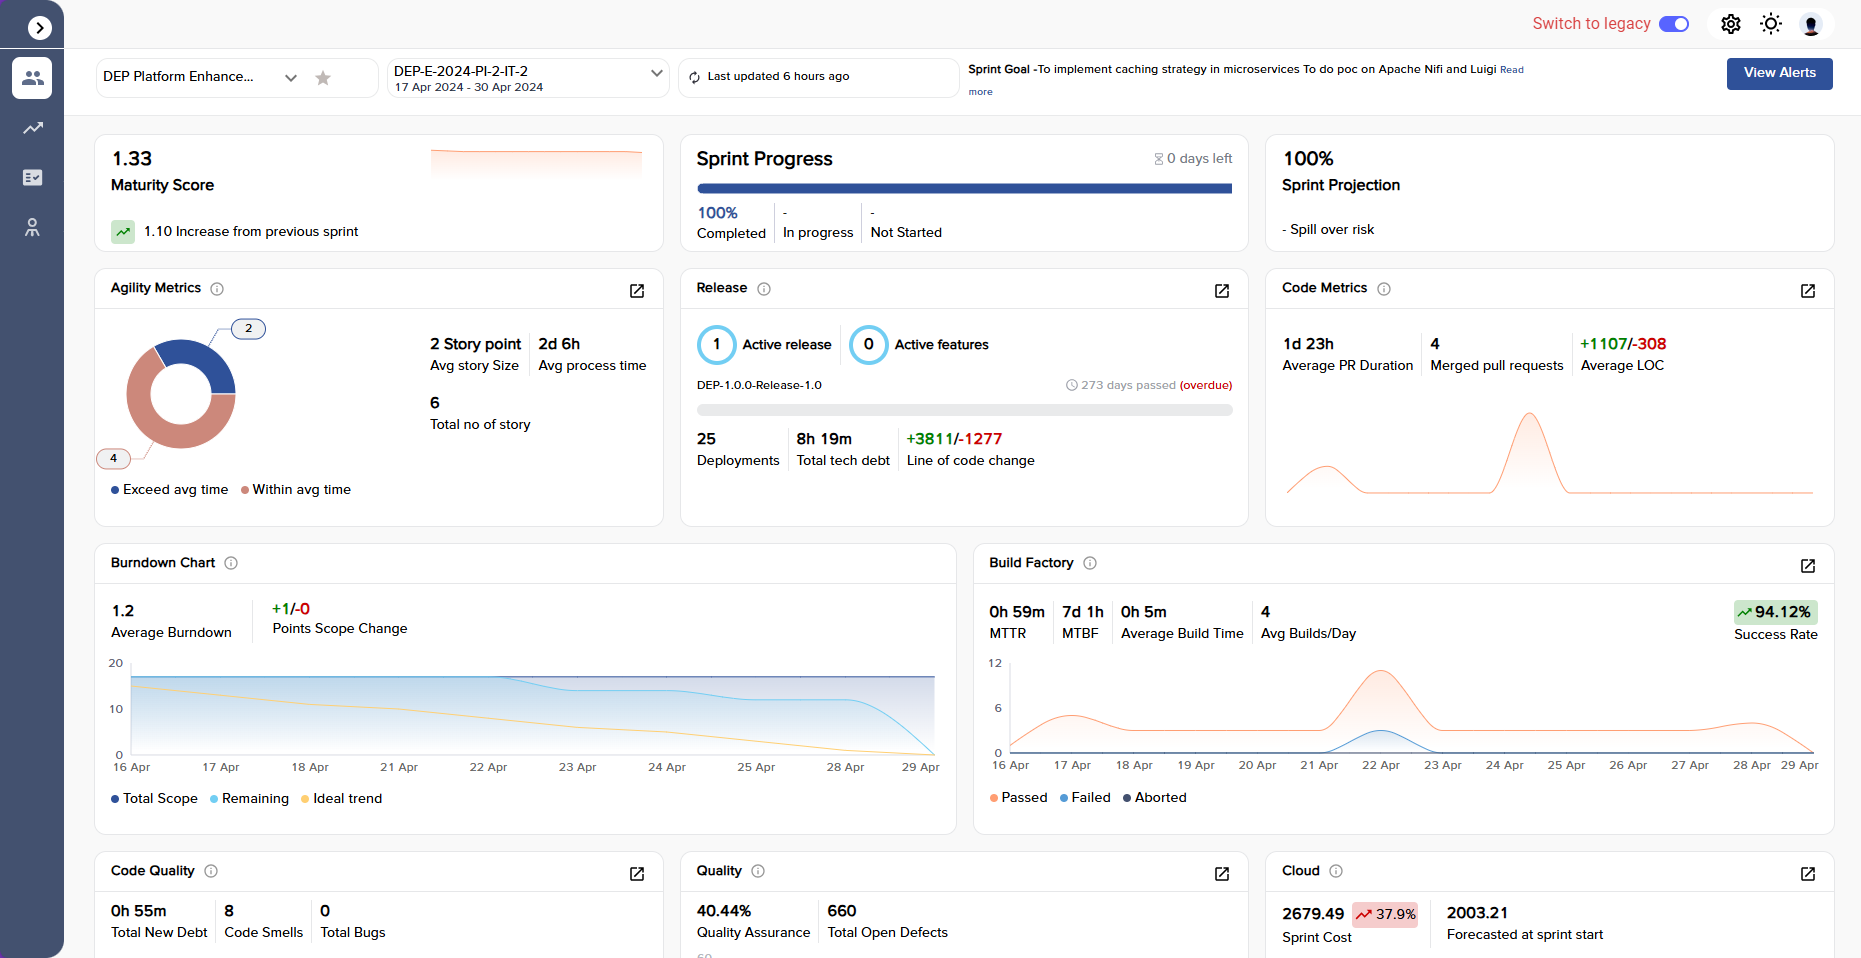Star the DEP Platform Enhancement project favorite

(x=323, y=77)
